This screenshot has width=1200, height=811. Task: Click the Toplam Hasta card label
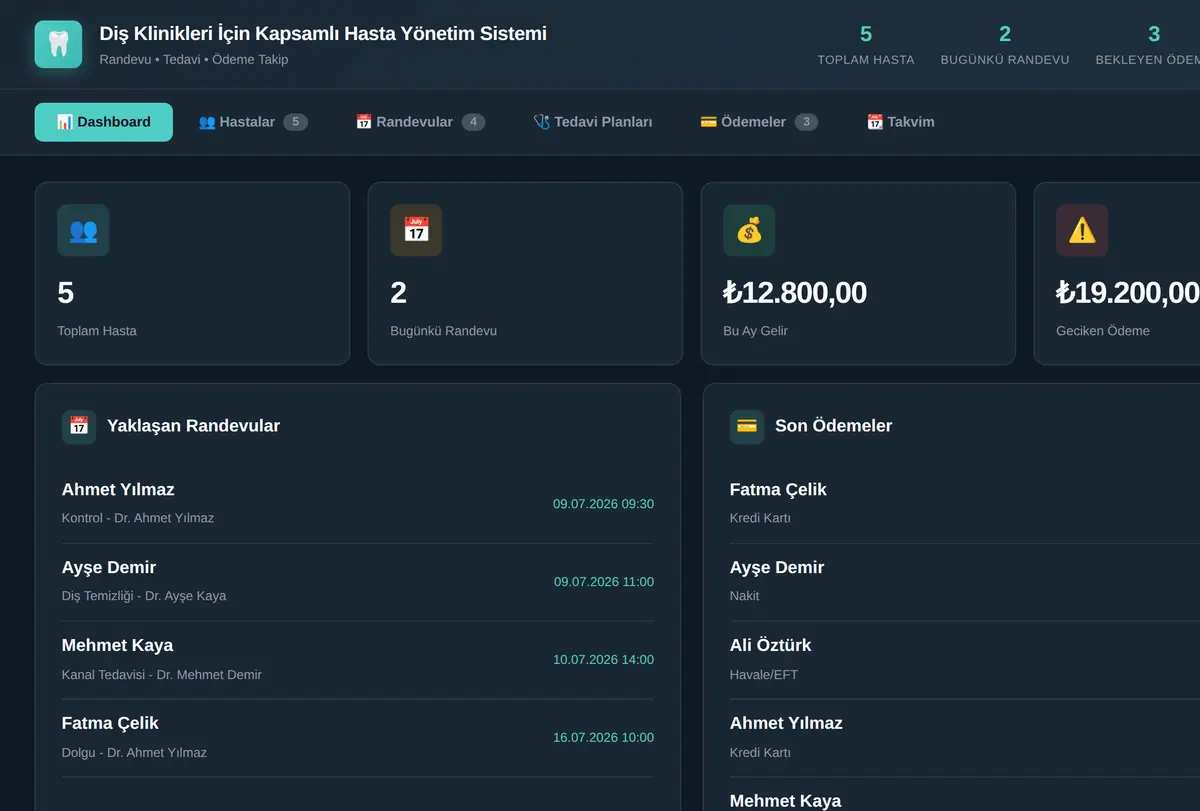[97, 331]
